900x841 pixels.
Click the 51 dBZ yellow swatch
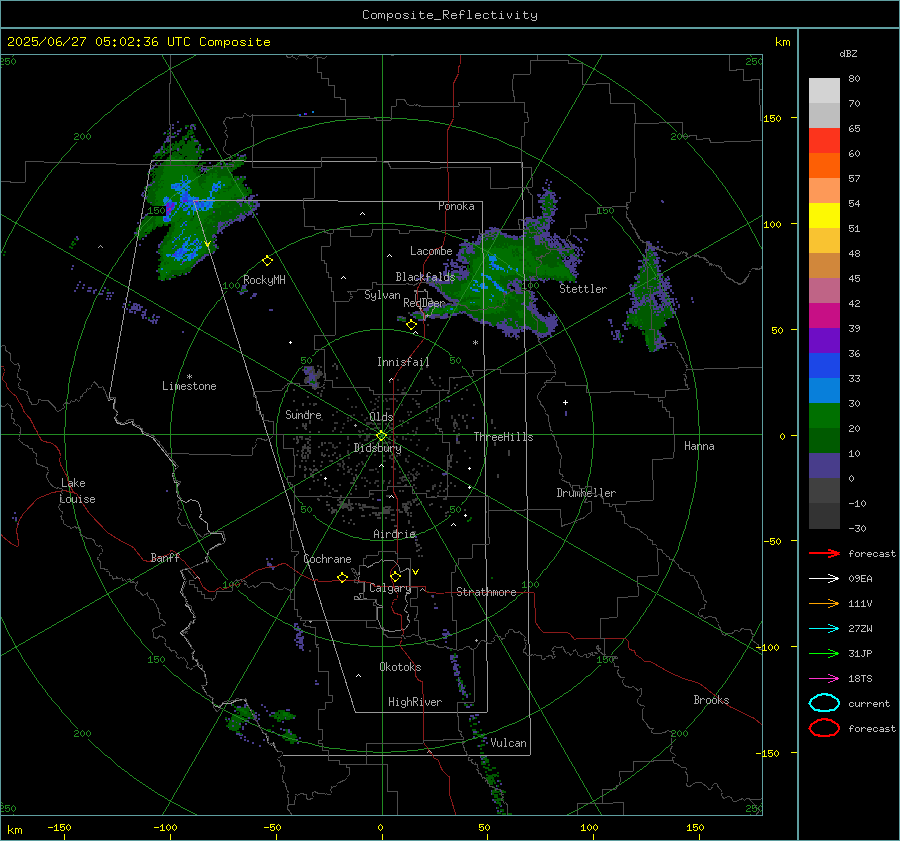(x=824, y=216)
